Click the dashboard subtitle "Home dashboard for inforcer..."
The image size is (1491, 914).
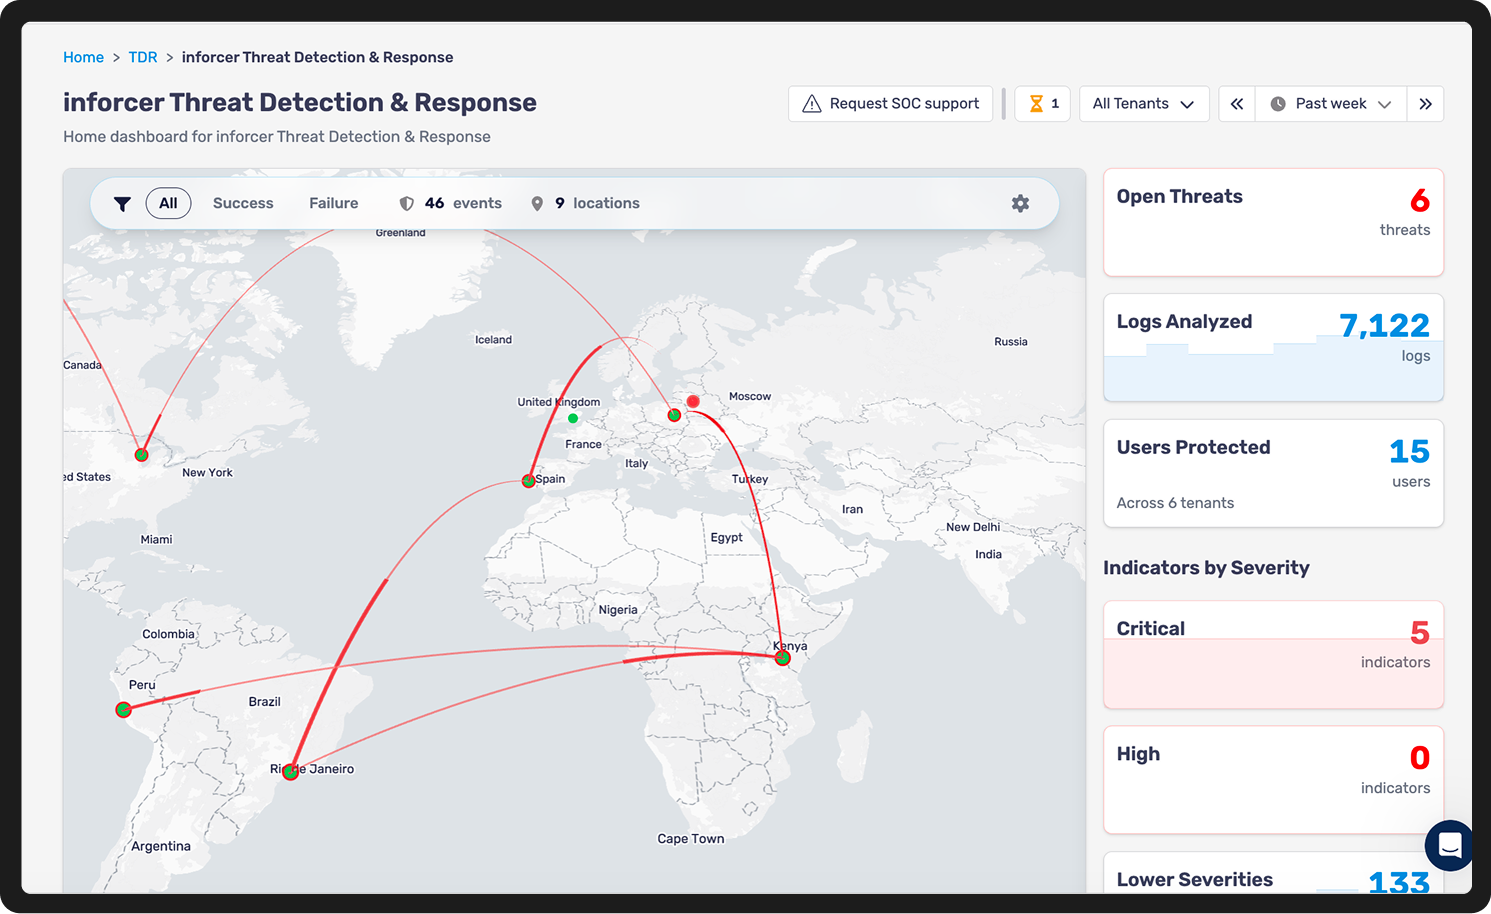[277, 136]
